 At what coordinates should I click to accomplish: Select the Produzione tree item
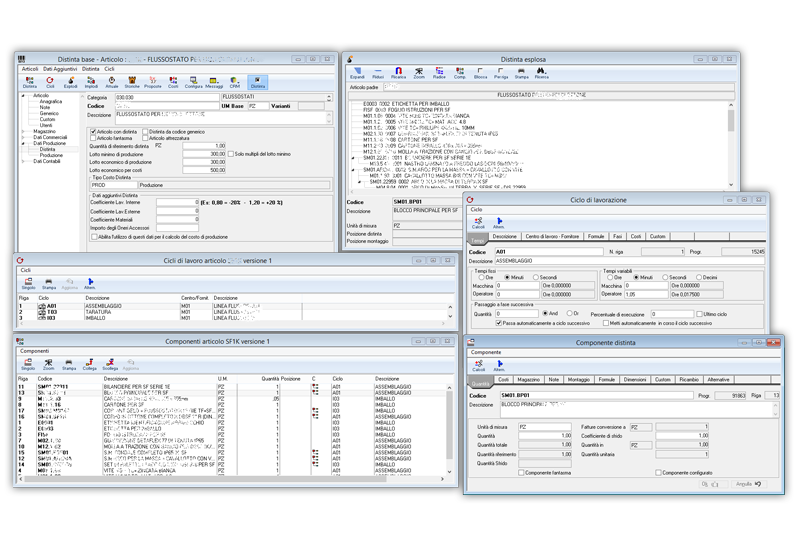point(51,155)
